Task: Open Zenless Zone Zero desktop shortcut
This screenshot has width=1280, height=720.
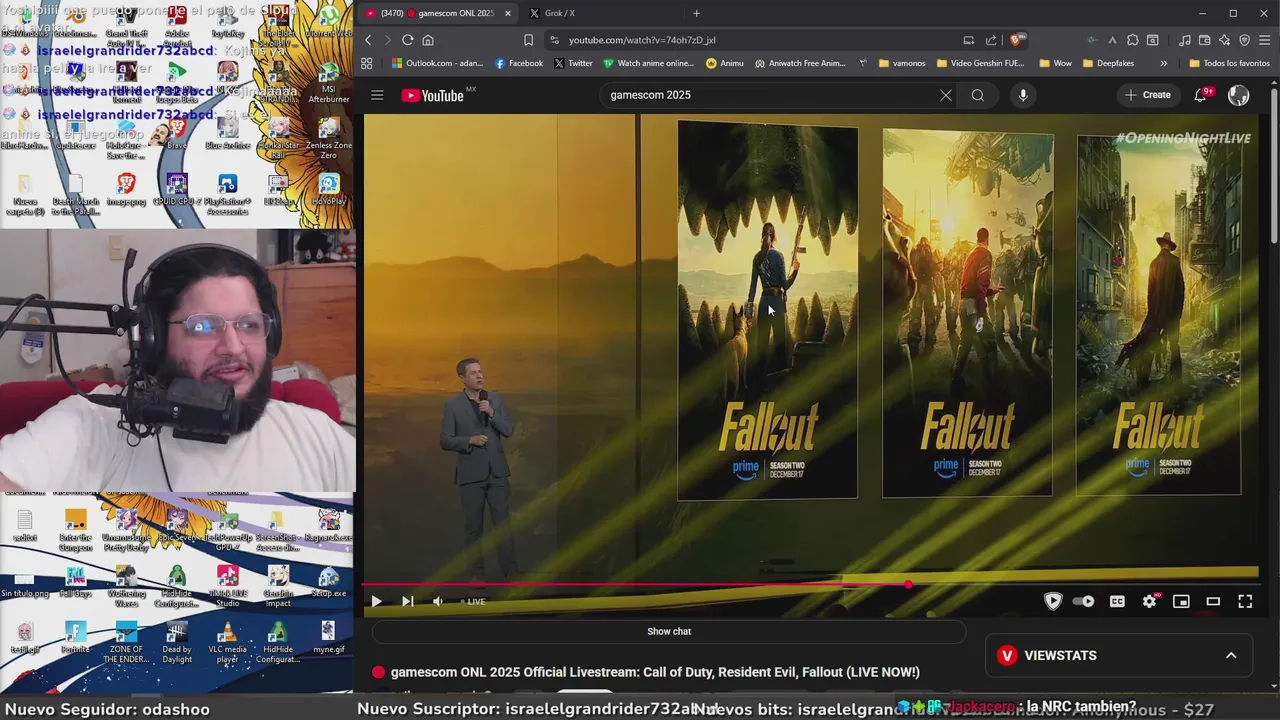Action: tap(329, 137)
